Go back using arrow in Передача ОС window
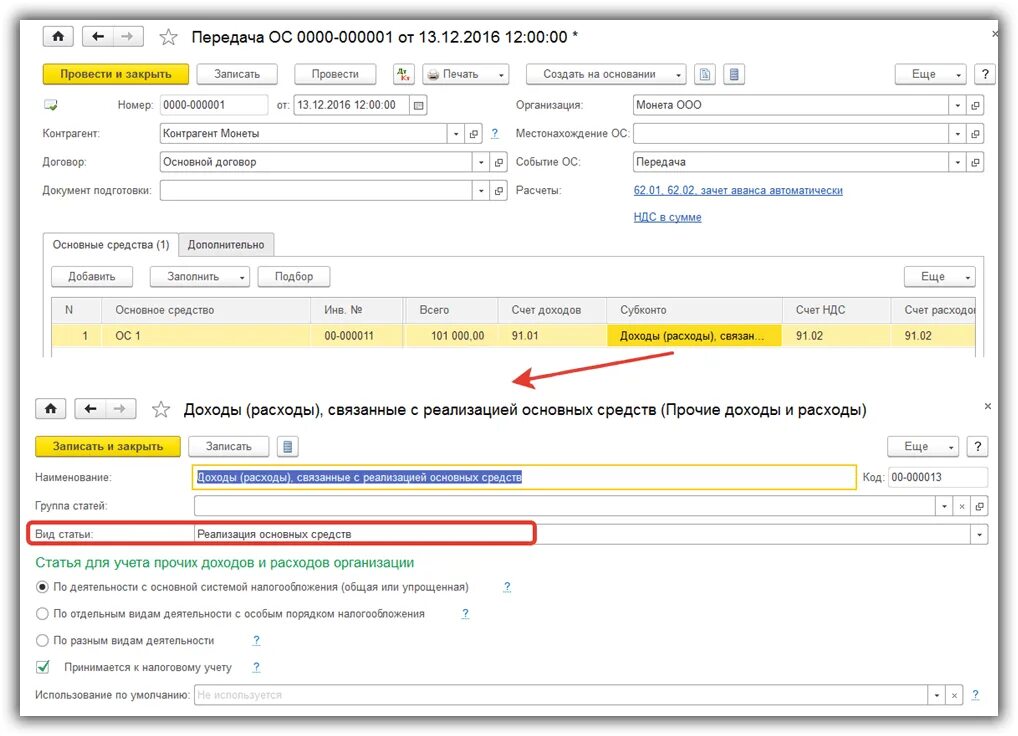The image size is (1018, 736). coord(98,36)
